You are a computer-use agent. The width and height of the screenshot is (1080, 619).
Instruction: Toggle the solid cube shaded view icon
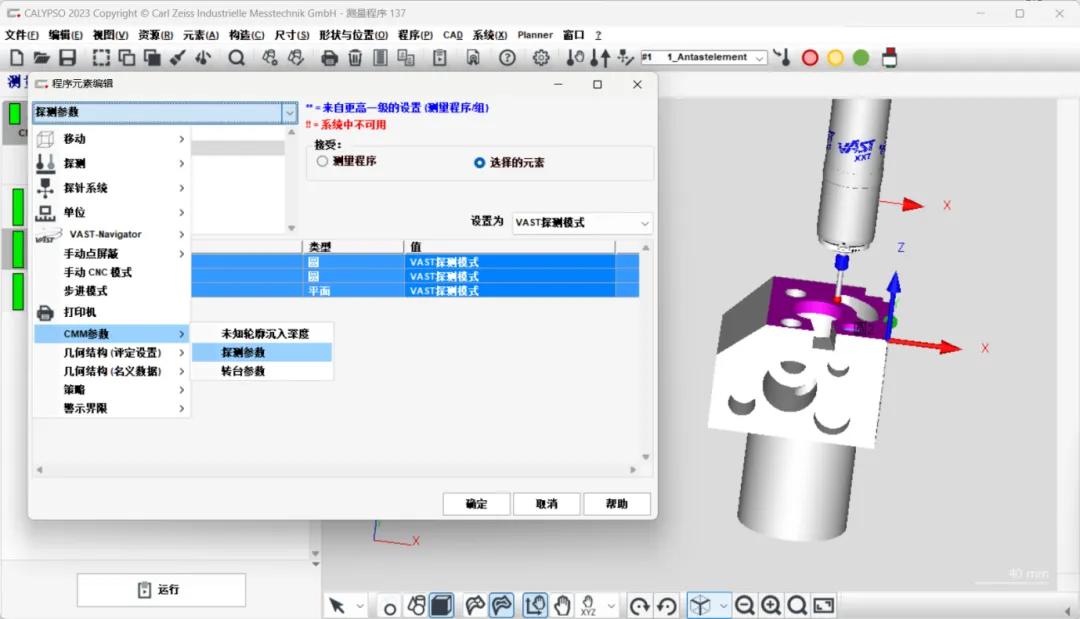coord(442,606)
